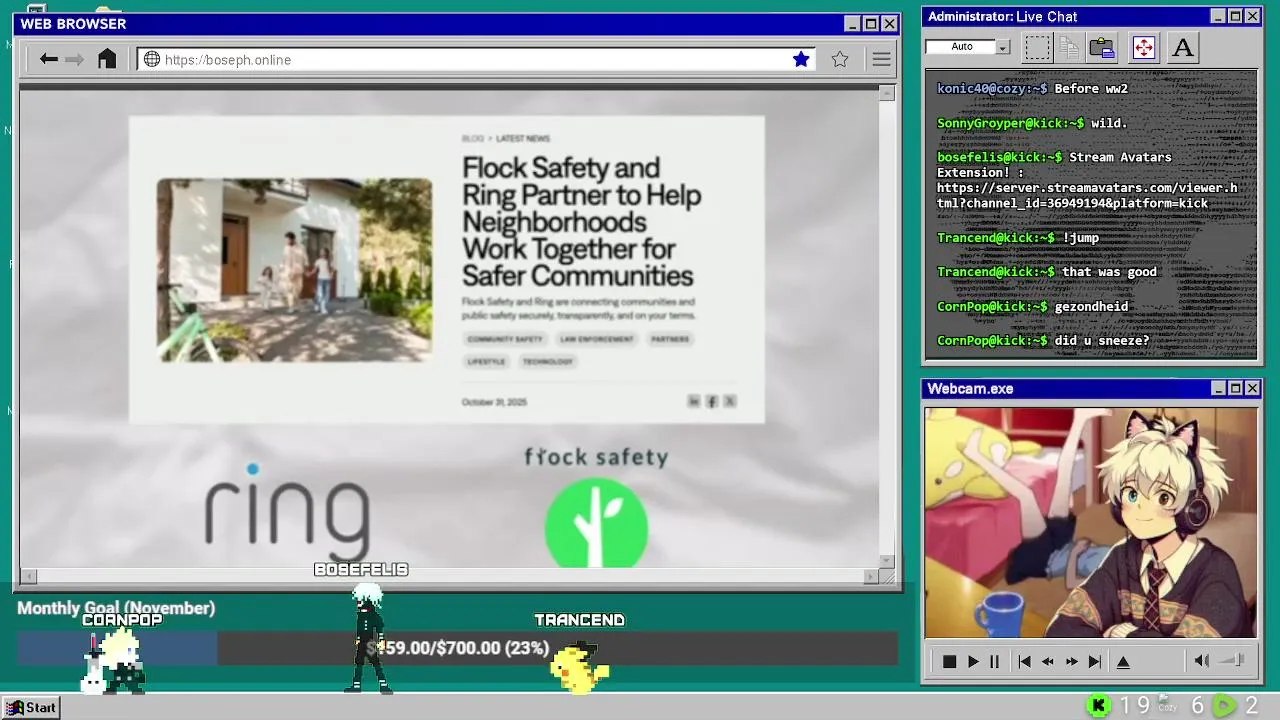Open the Latest News breadcrumb link
Screen dimensions: 1280x720
(523, 139)
